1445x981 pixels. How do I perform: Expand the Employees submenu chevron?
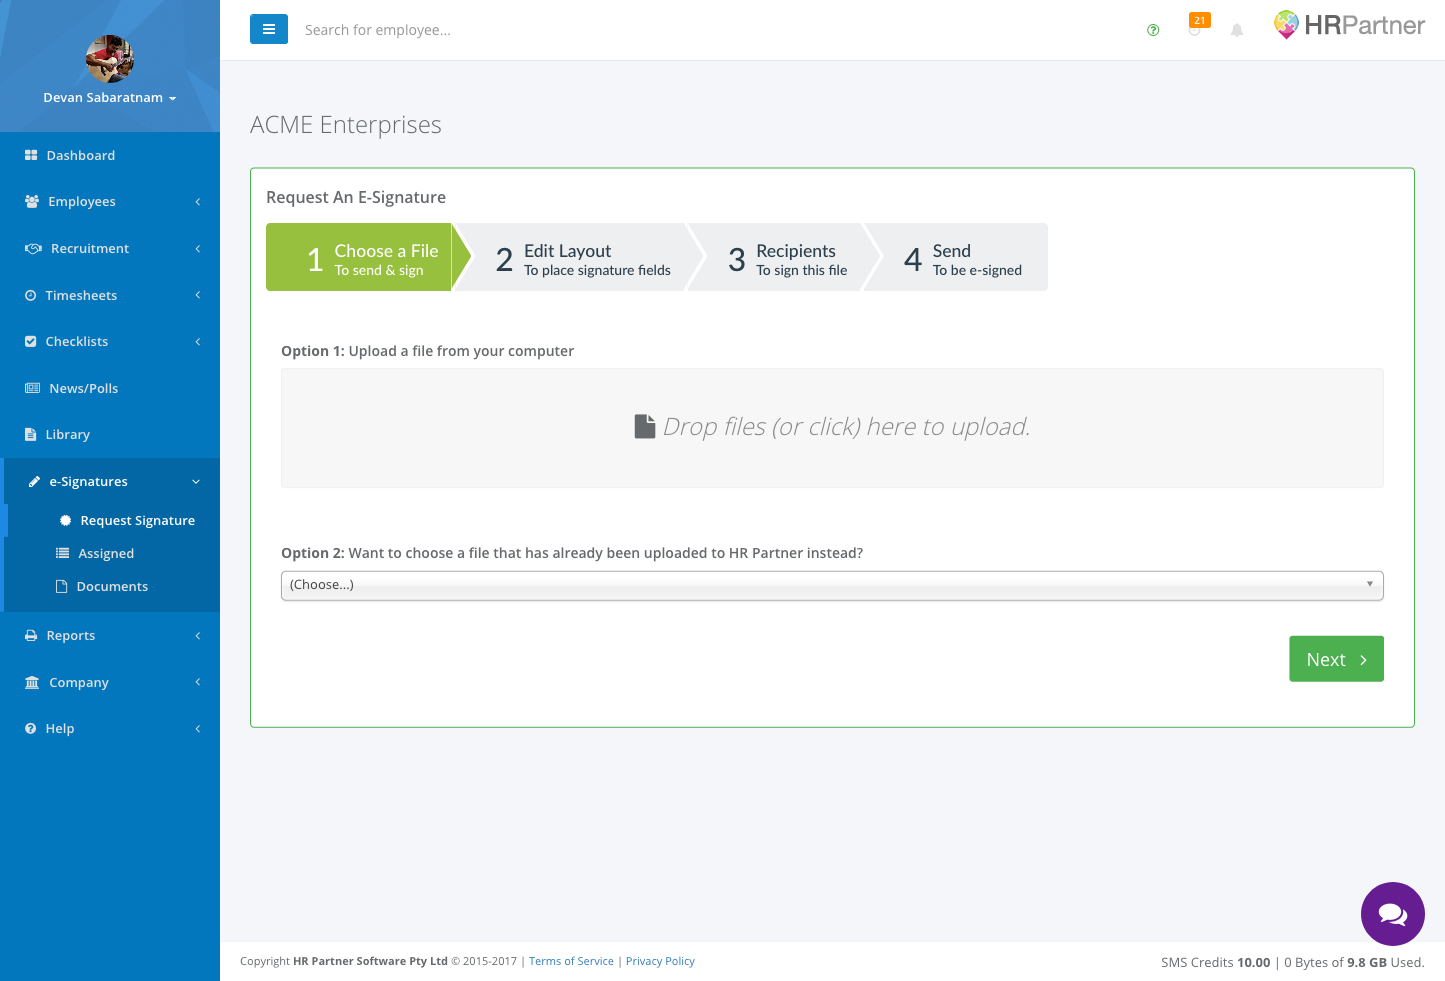tap(198, 201)
